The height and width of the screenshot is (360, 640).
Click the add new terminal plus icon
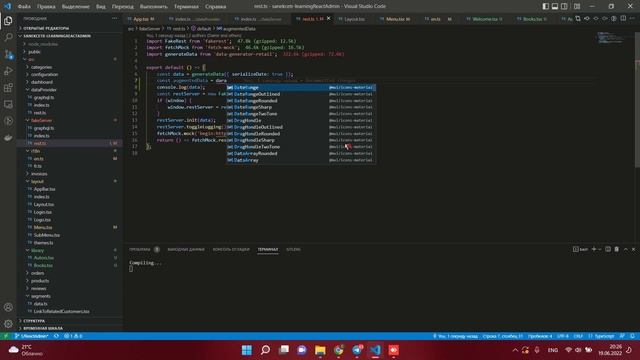point(594,249)
